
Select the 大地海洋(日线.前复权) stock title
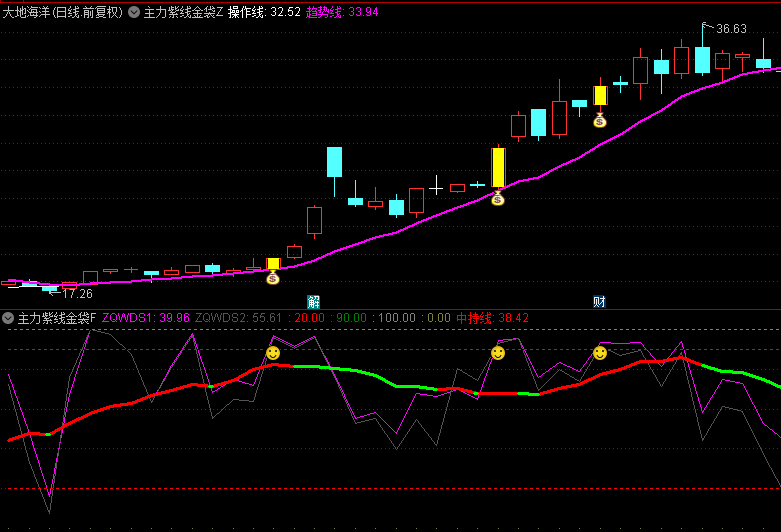63,12
